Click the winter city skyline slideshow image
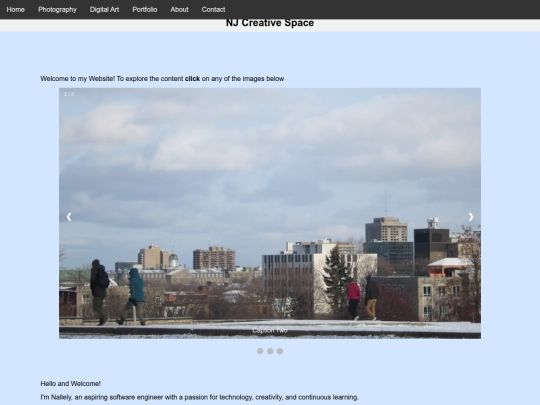 (x=270, y=213)
